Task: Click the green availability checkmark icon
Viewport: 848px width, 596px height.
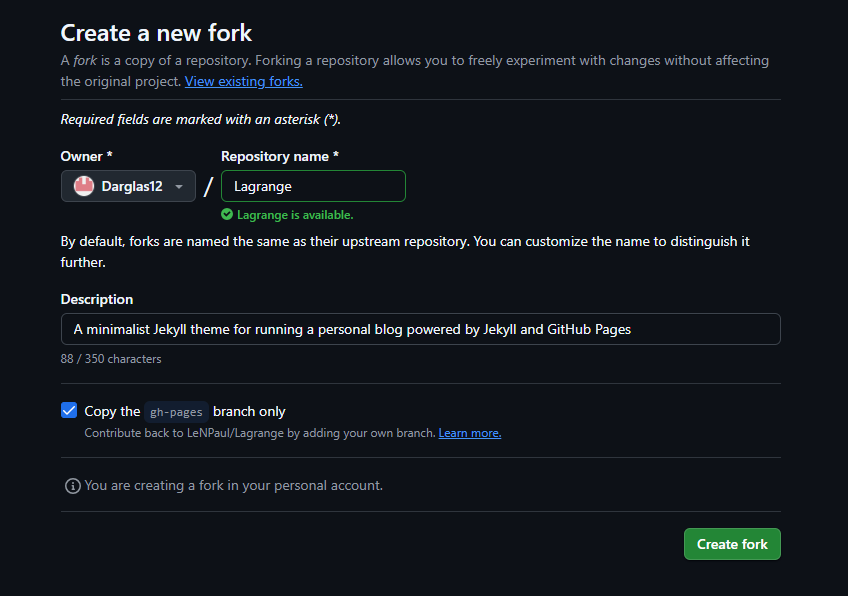Action: pos(227,215)
